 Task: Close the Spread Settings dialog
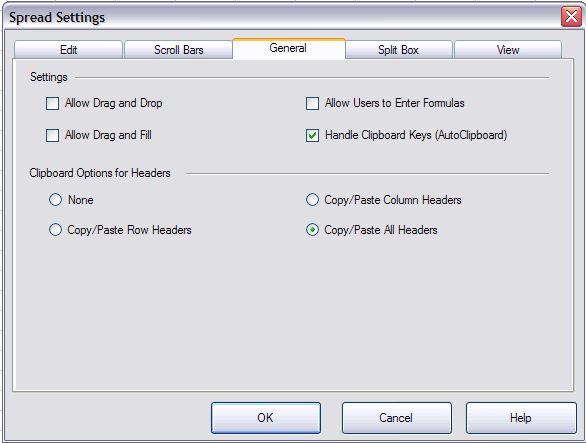[x=571, y=17]
